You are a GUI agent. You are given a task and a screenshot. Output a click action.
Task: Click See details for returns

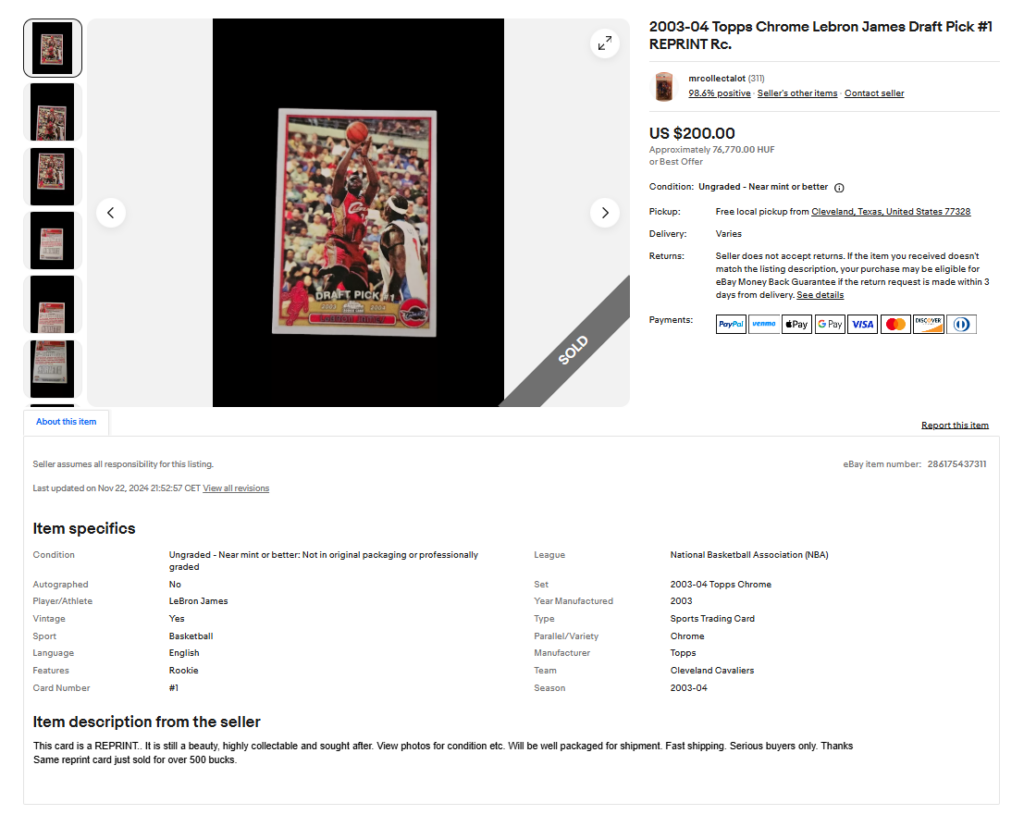tap(820, 295)
